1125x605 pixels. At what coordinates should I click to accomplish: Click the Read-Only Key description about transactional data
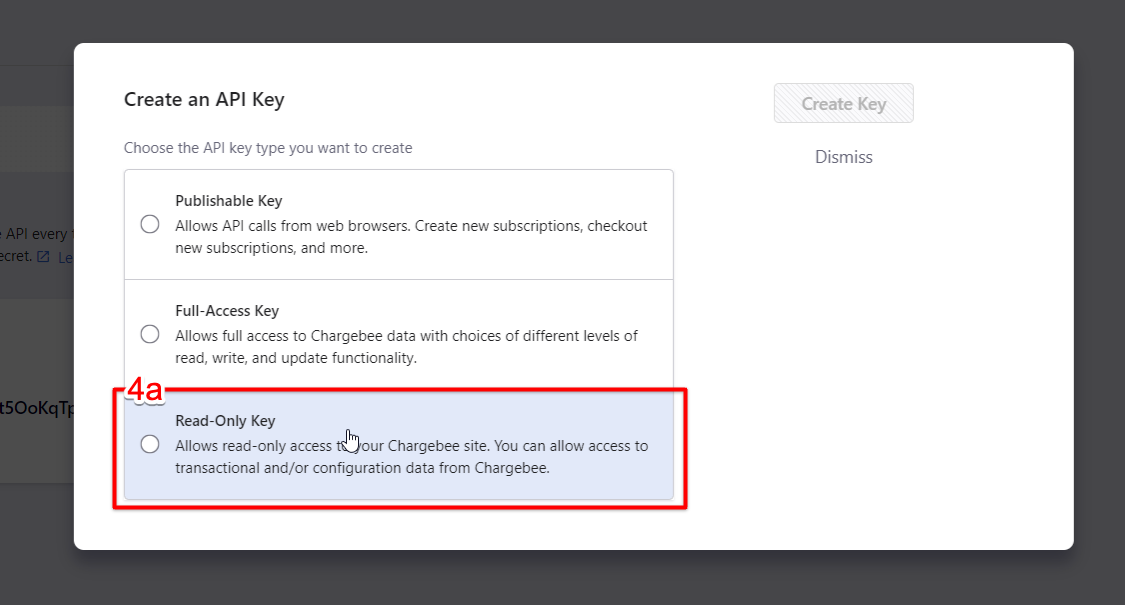(411, 456)
